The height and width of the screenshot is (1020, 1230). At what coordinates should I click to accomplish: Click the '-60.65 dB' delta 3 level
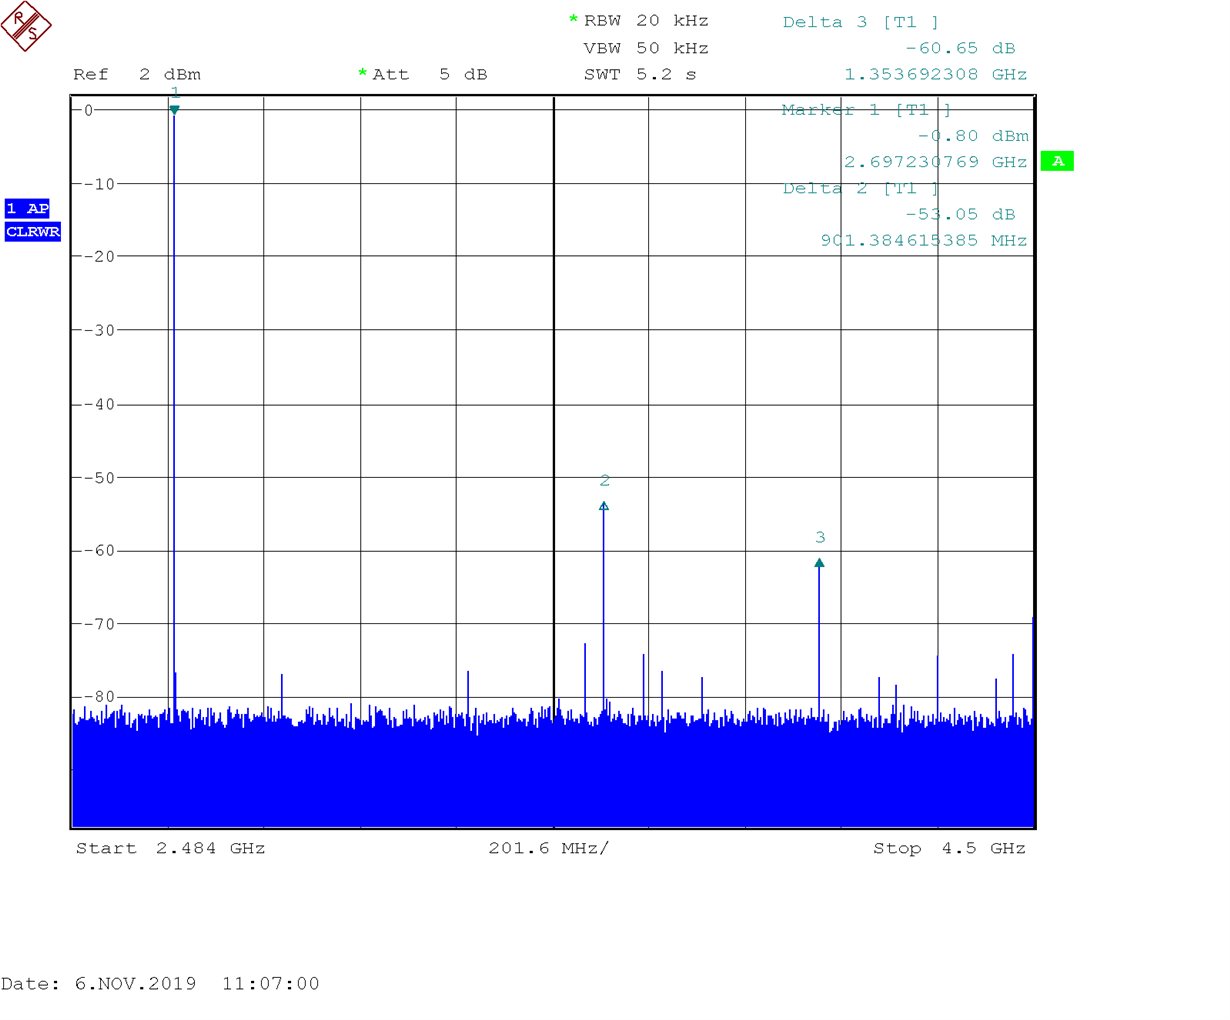coord(960,48)
